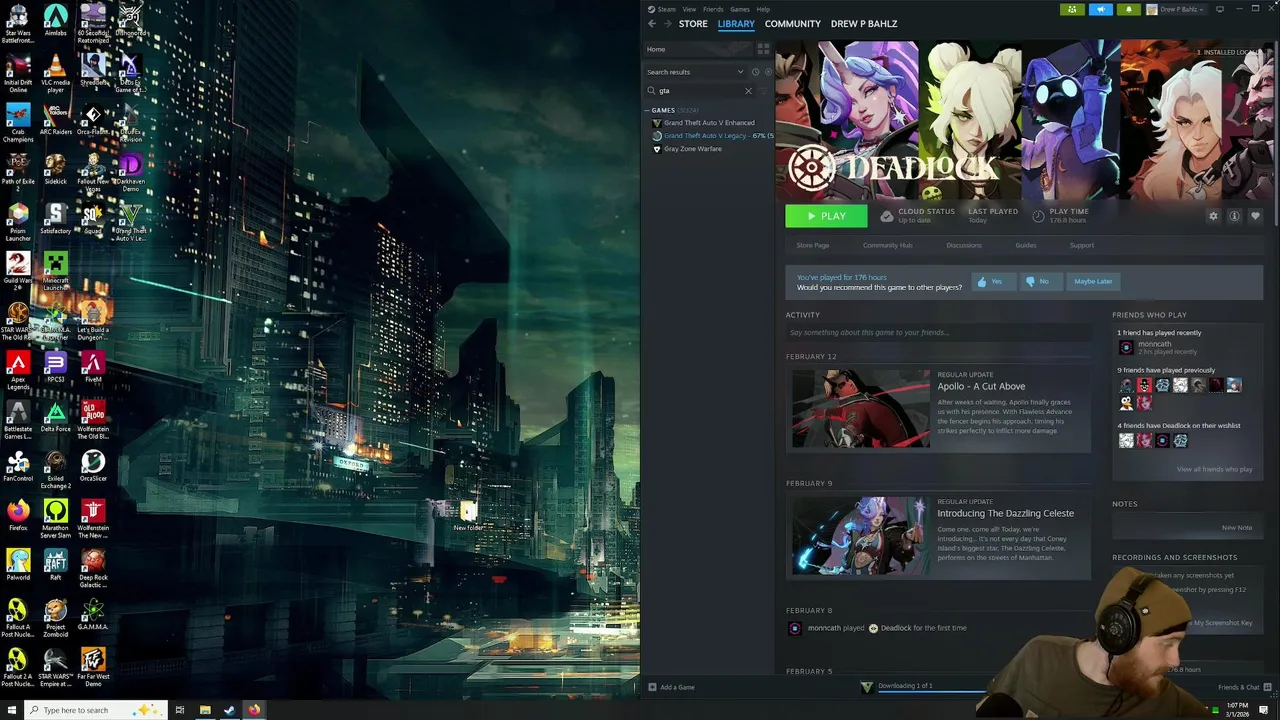Click the No recommendation button
The width and height of the screenshot is (1280, 720).
tap(1039, 282)
